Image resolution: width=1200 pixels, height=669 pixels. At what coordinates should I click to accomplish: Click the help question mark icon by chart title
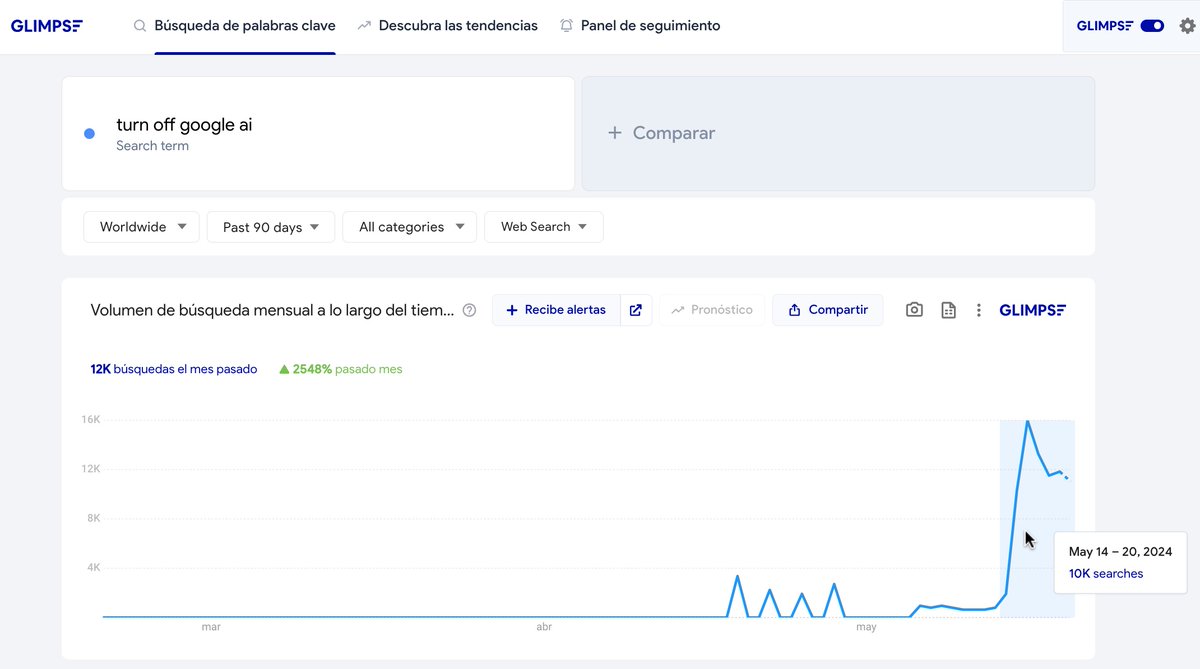click(469, 310)
